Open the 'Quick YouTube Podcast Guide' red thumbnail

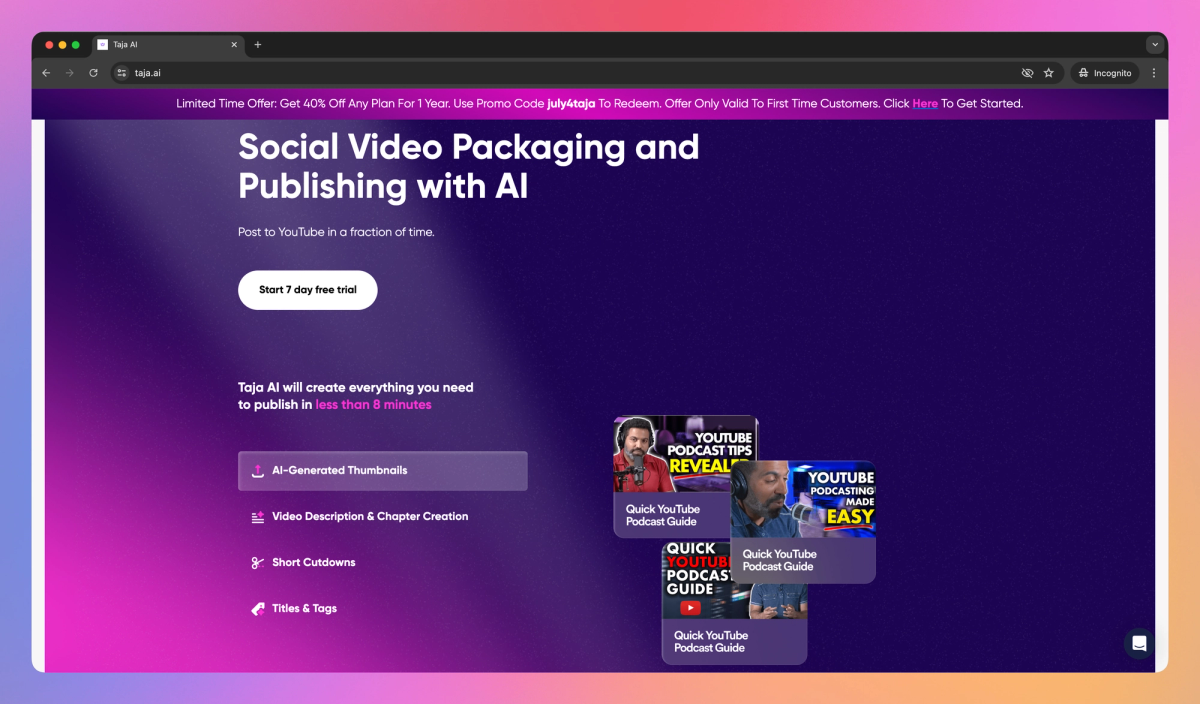coord(734,603)
